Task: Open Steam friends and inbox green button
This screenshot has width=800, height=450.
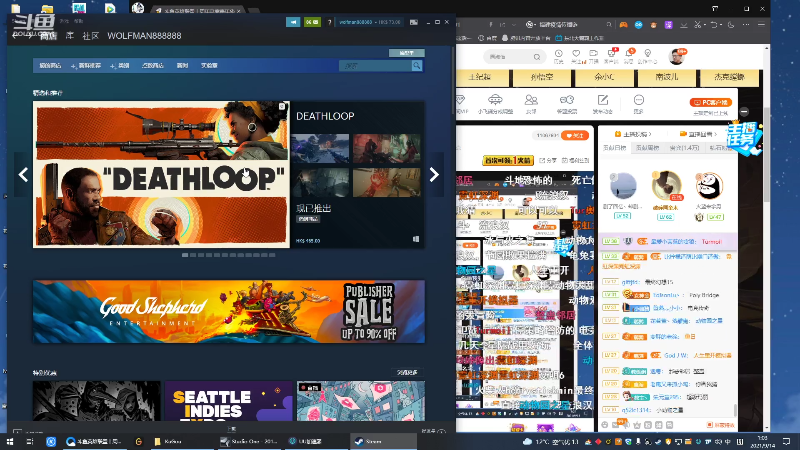Action: (312, 22)
